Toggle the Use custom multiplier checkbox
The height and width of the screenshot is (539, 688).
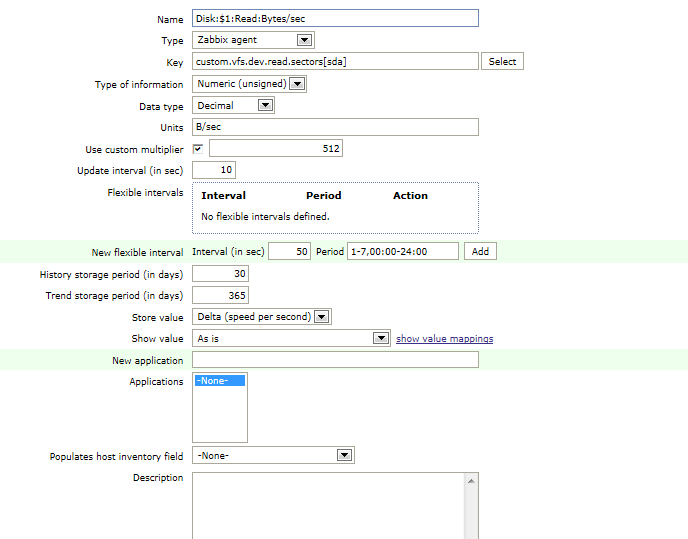(198, 149)
